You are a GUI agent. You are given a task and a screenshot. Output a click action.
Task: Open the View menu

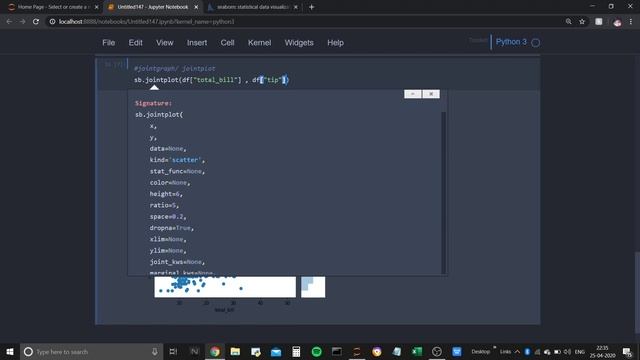(x=164, y=42)
